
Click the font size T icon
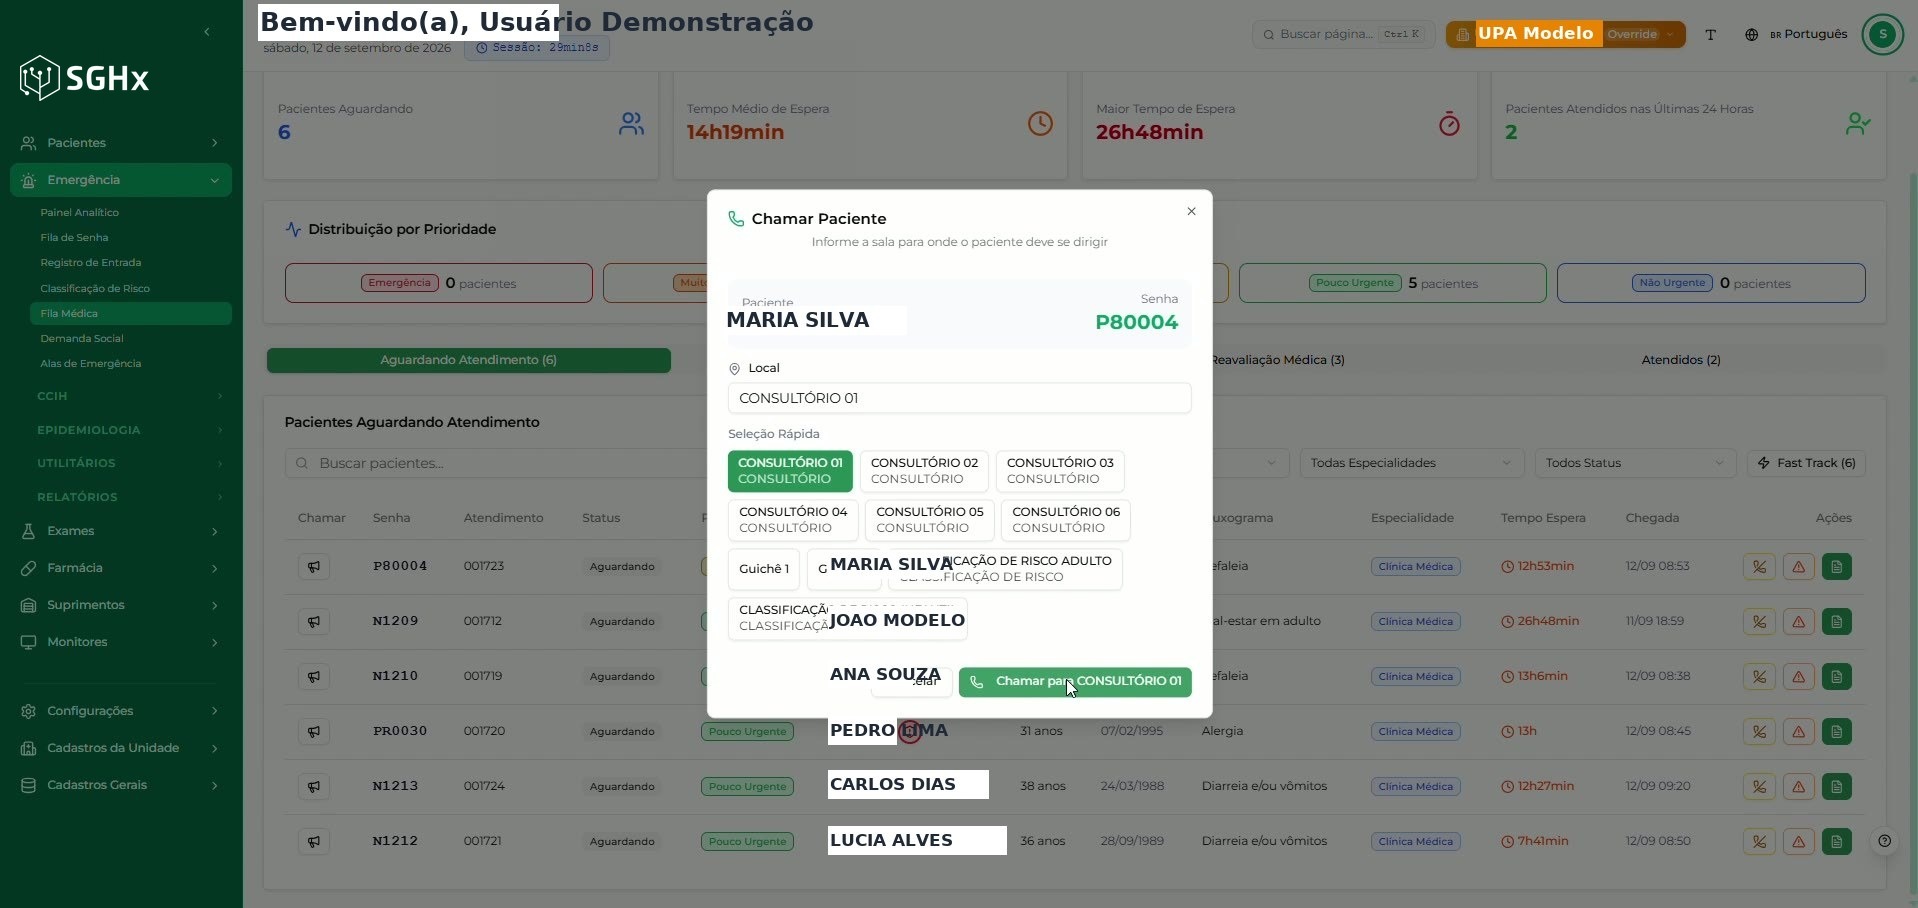1711,35
